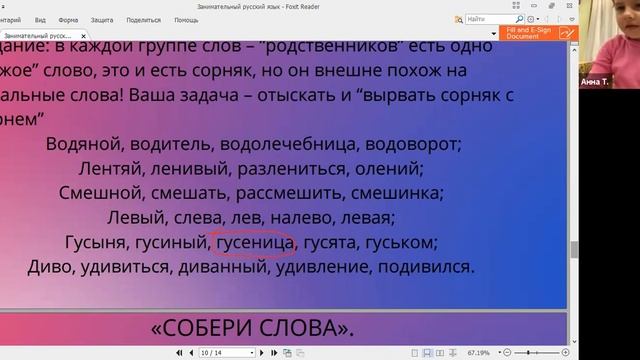
Task: Open the page number 10 / 14 dropdown
Action: point(252,353)
